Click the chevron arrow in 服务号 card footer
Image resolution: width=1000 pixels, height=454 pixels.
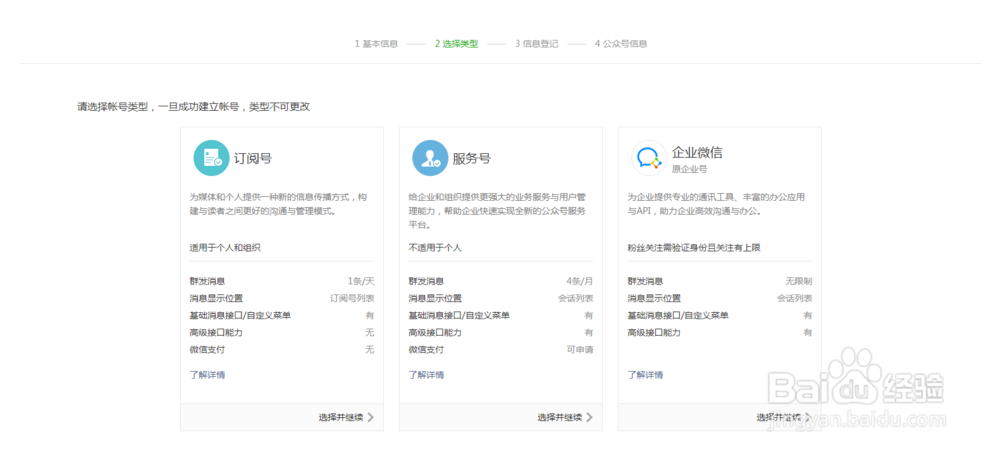[x=590, y=417]
